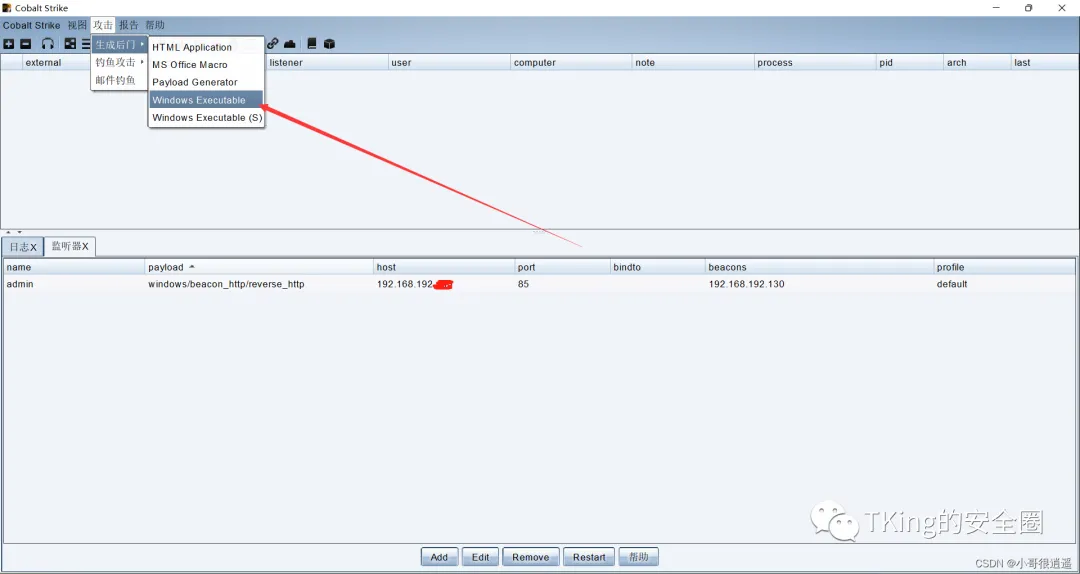The image size is (1080, 574).
Task: Choose Windows Executable (S) entry
Action: tap(206, 118)
